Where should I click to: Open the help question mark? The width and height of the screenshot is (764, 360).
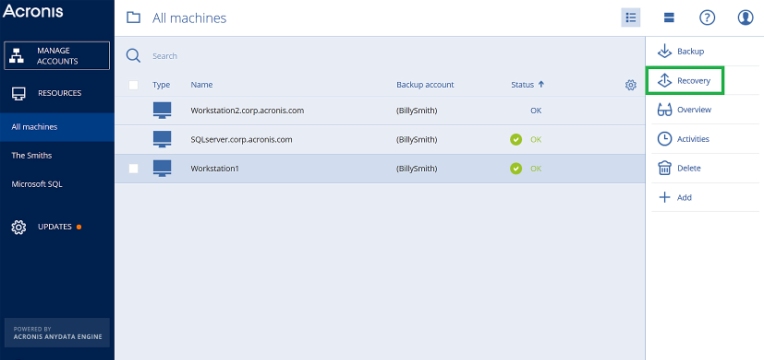coord(707,18)
